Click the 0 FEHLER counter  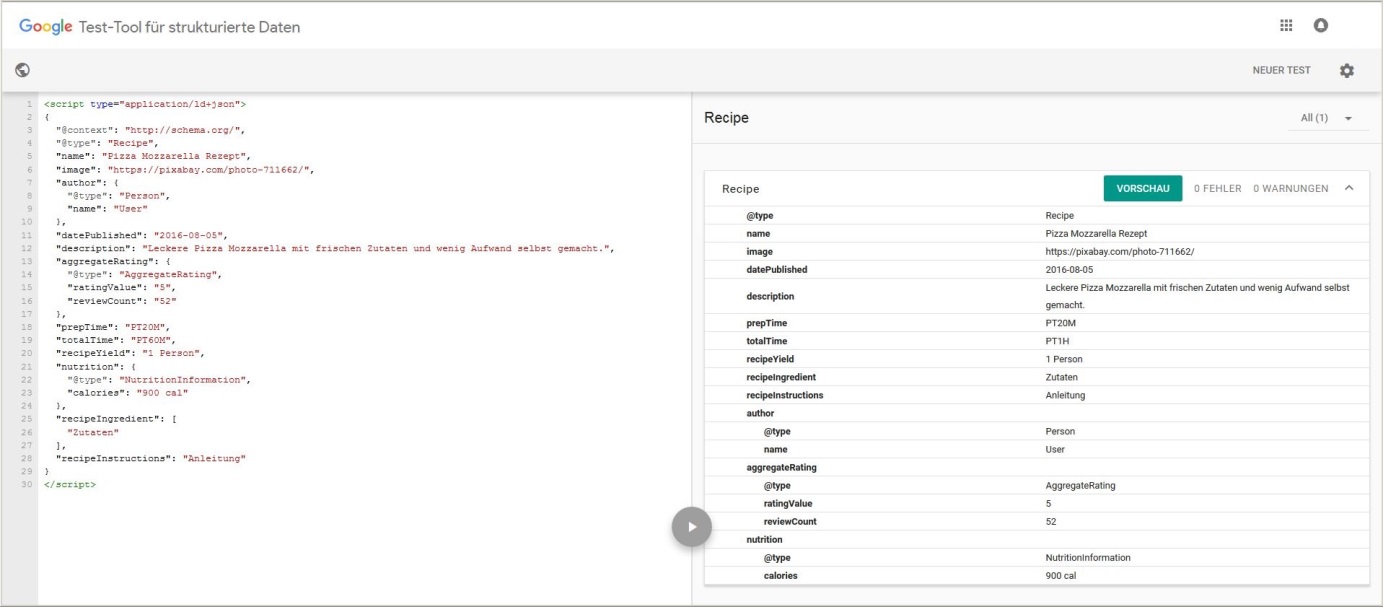pos(1217,188)
